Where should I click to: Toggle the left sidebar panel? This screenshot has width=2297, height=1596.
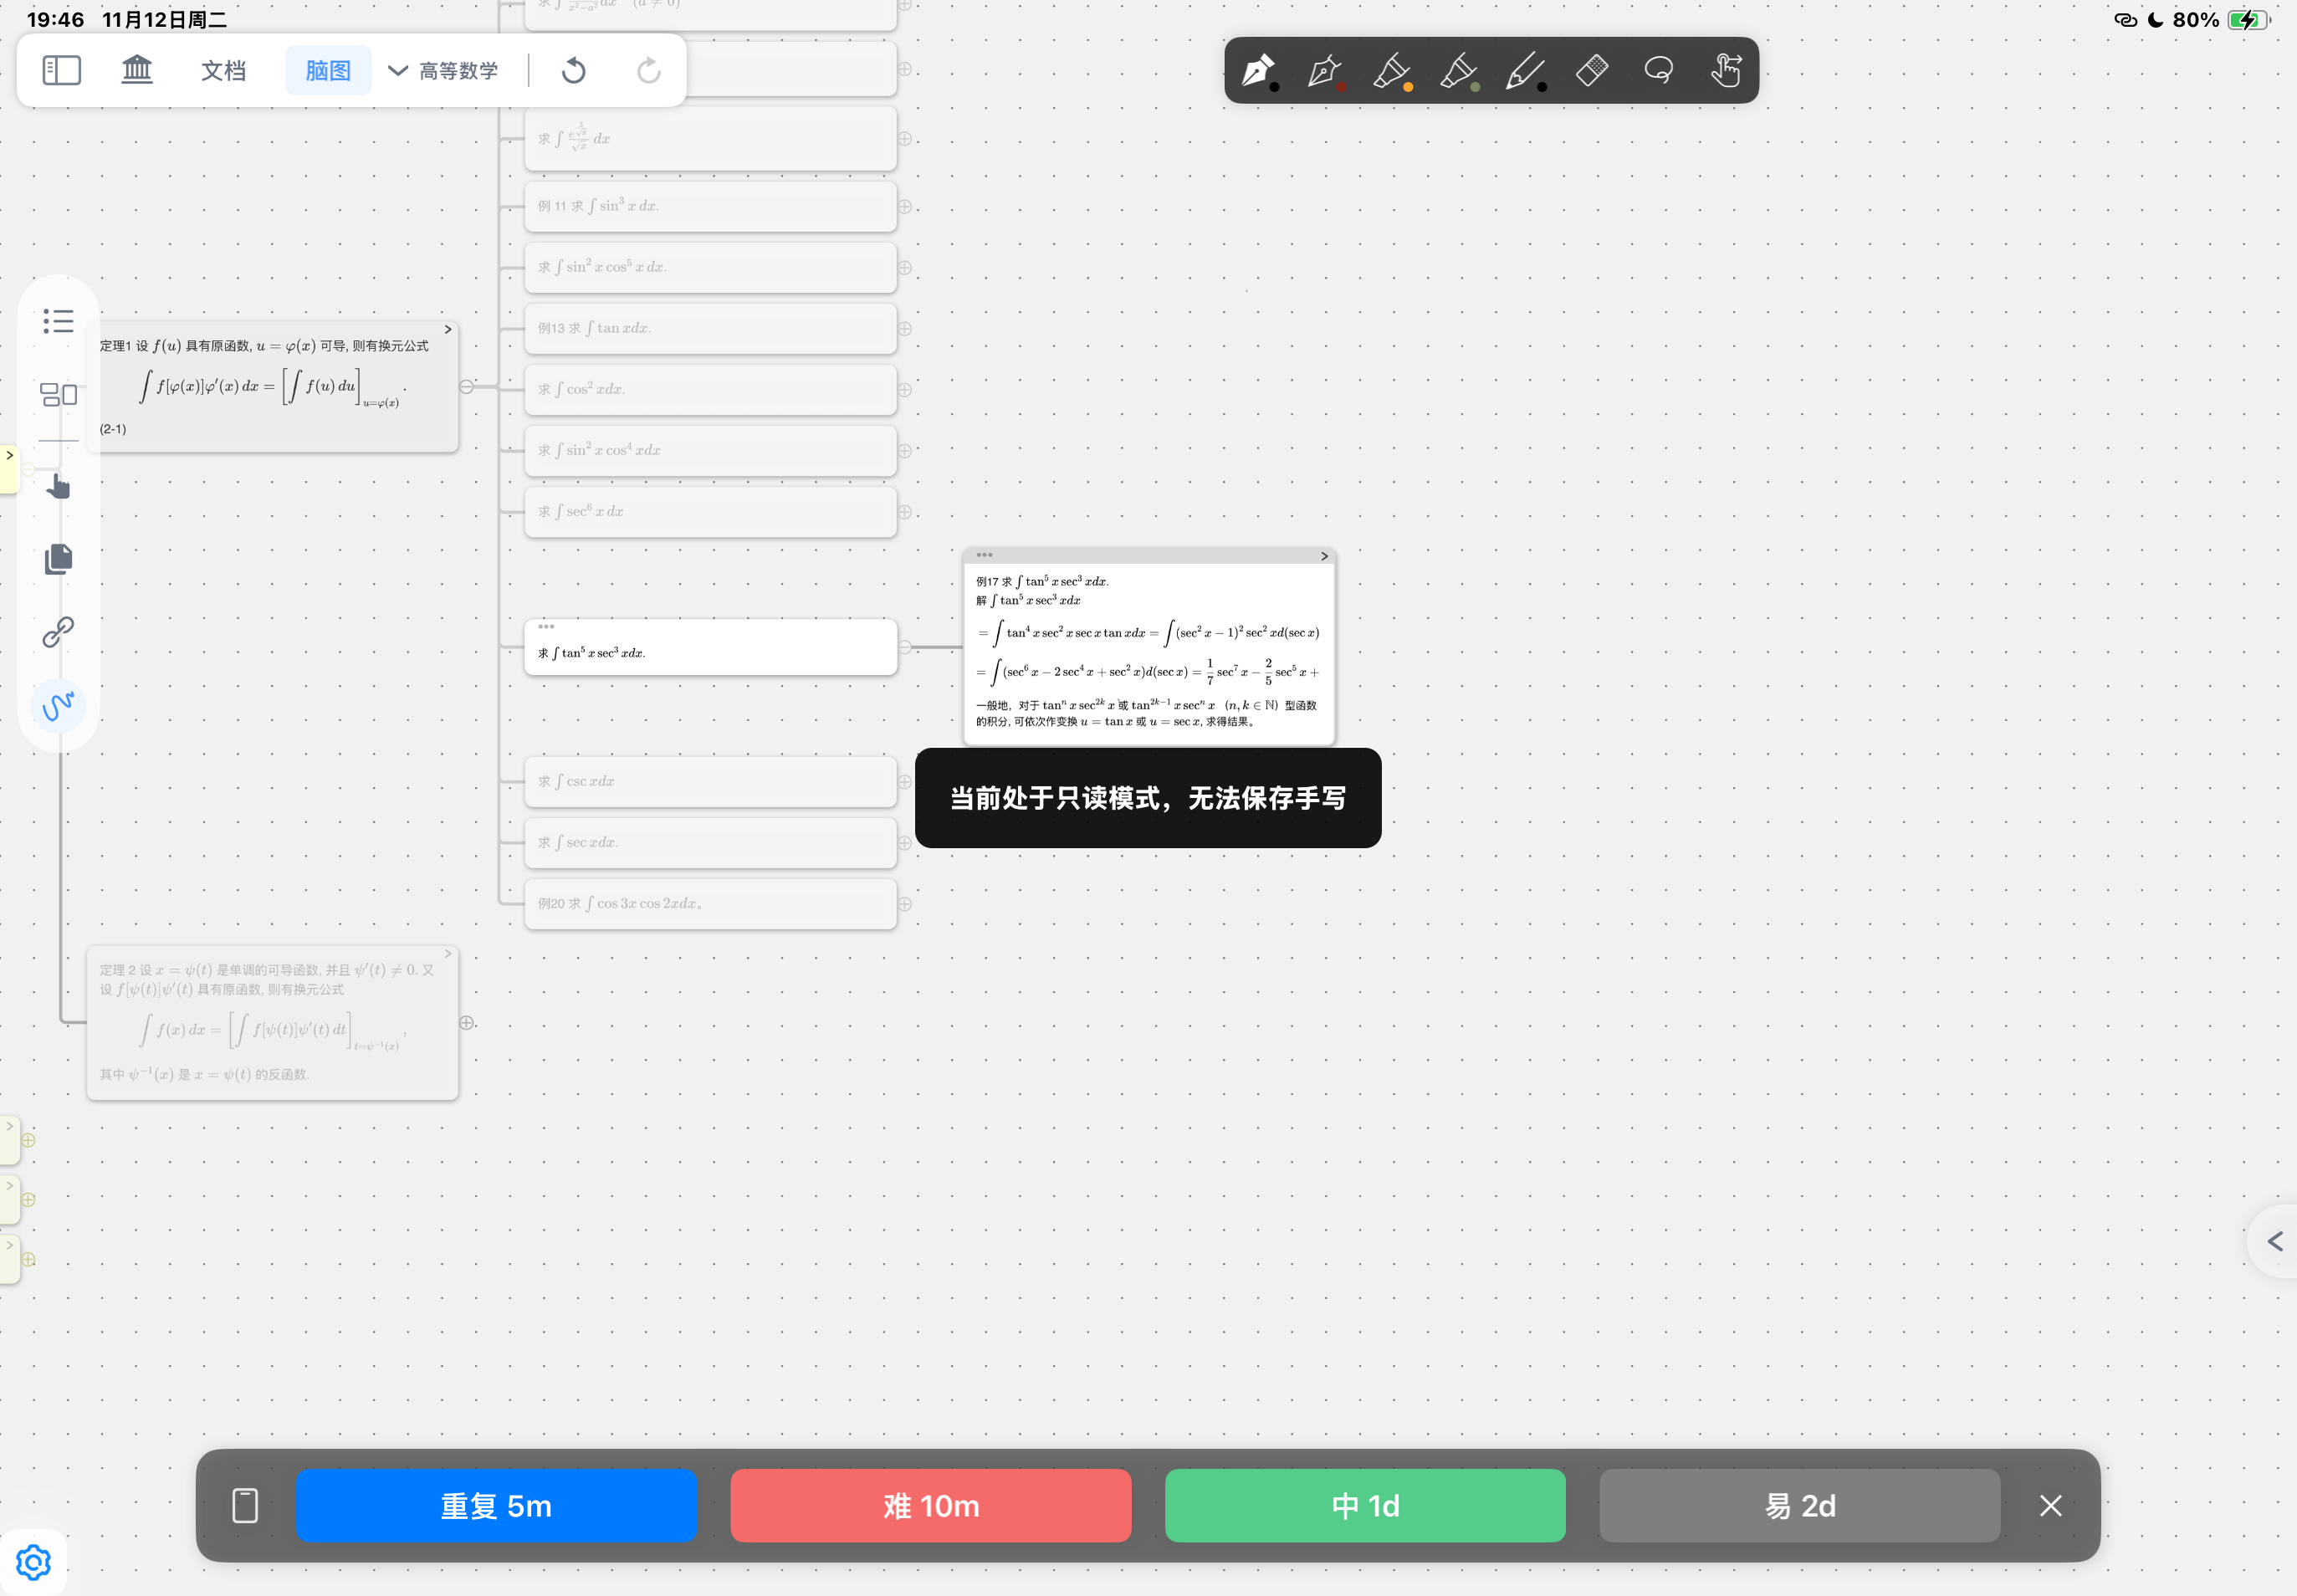(61, 70)
